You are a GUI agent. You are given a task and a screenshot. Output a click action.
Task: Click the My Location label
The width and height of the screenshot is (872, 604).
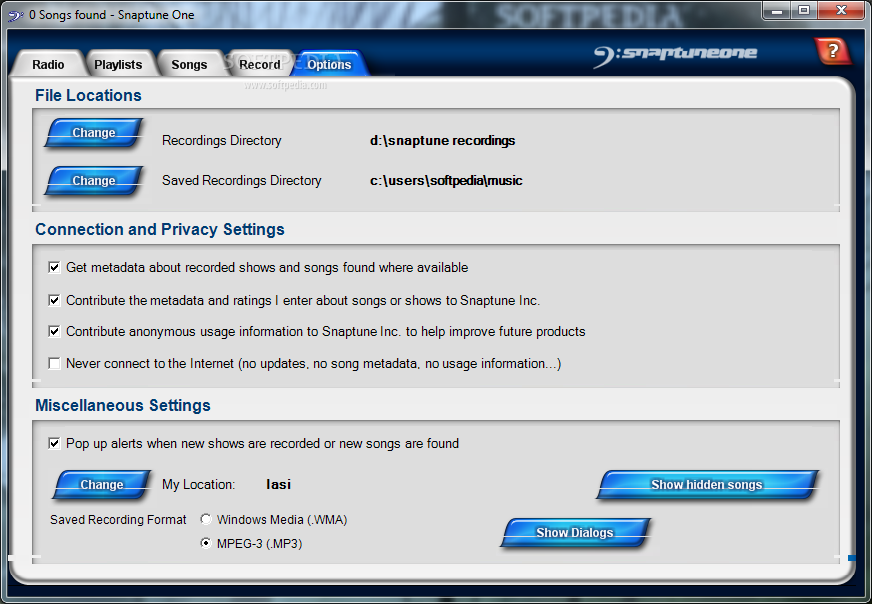click(199, 484)
